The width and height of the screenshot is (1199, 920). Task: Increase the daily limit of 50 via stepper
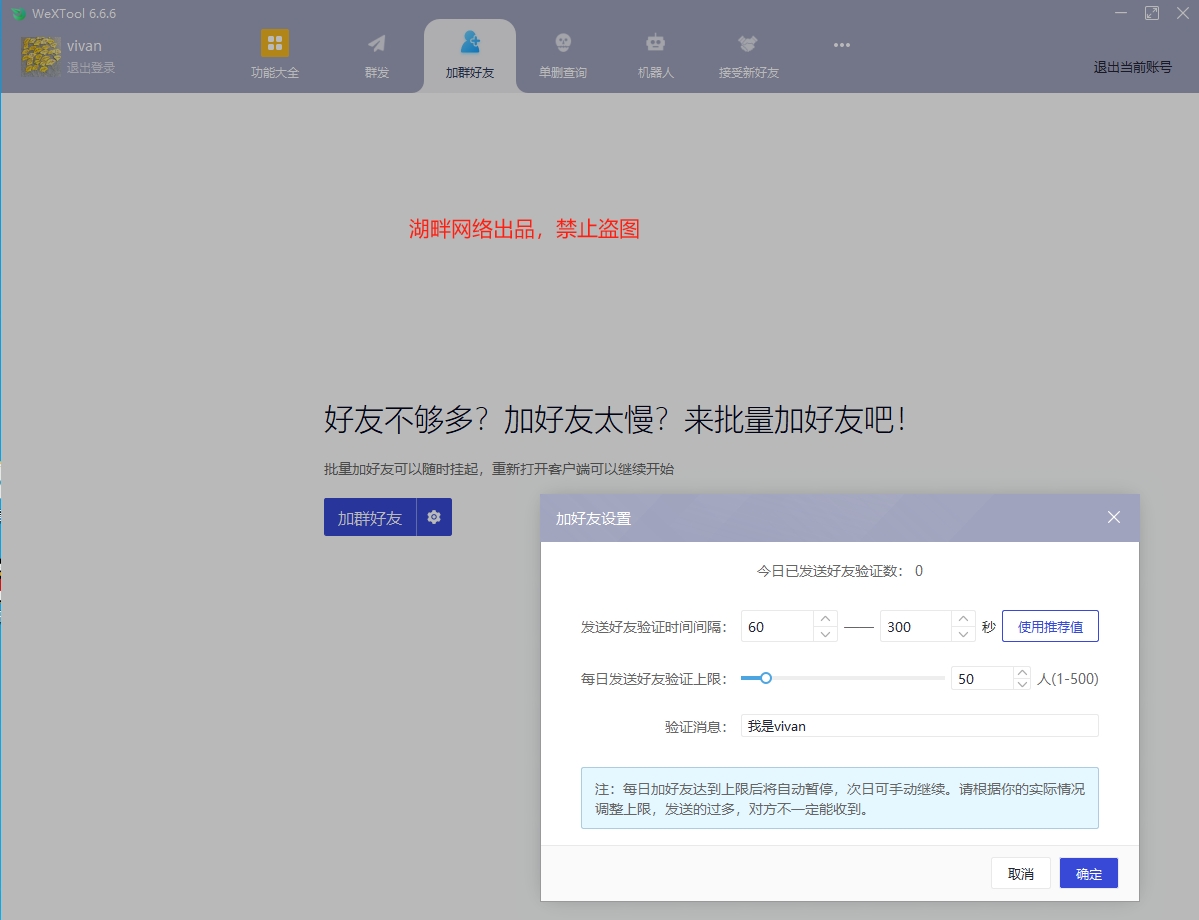(x=1021, y=671)
